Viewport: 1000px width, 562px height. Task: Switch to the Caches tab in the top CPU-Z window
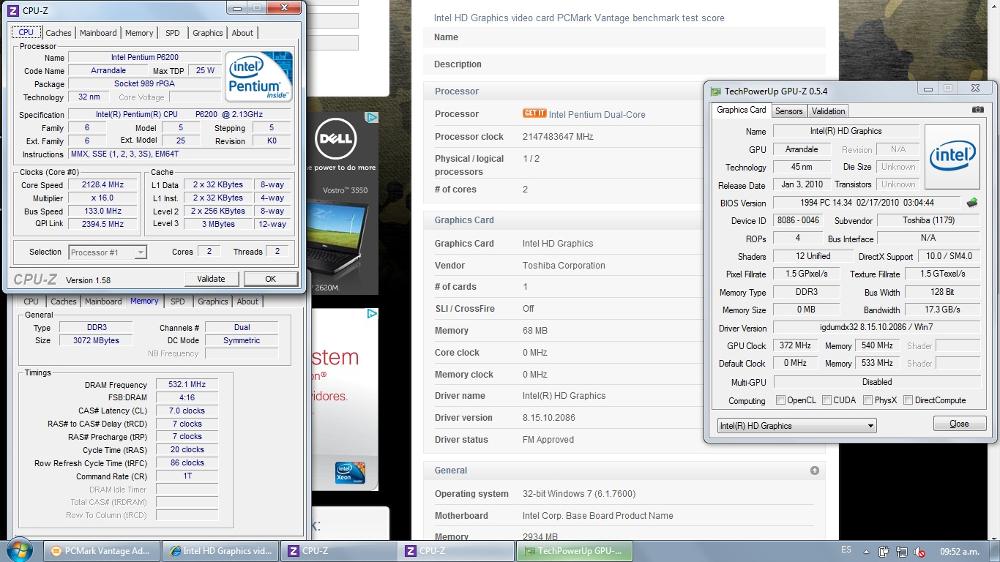tap(59, 33)
